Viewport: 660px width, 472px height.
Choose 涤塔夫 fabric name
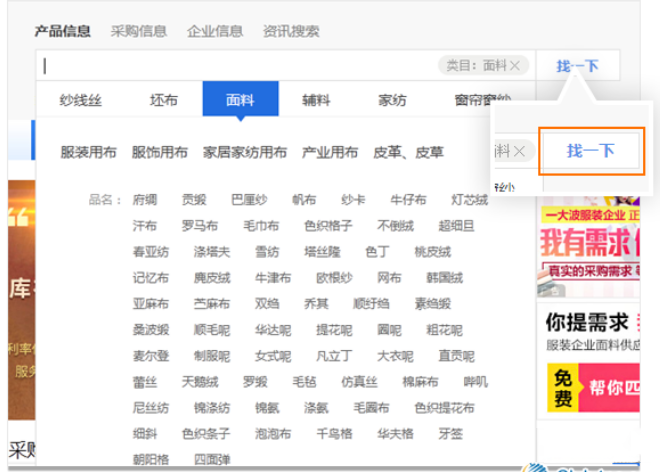coord(212,252)
